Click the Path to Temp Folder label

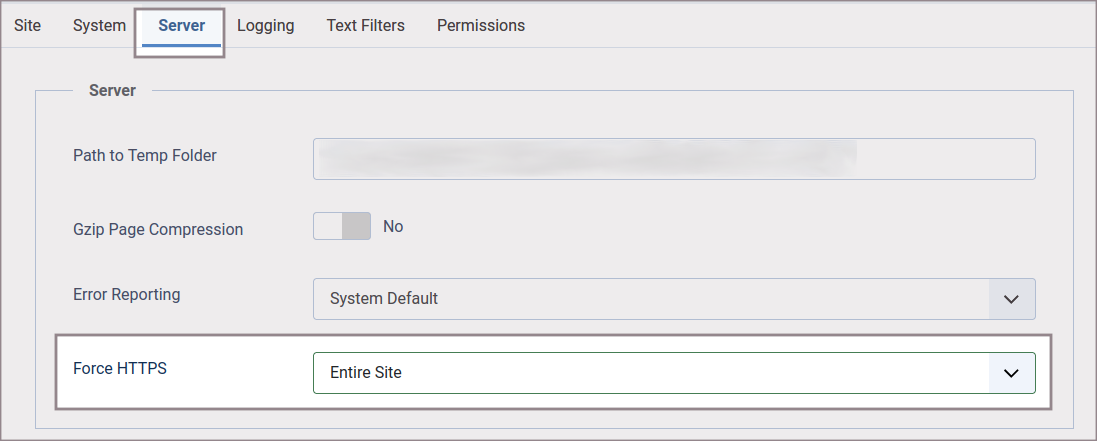pos(145,155)
